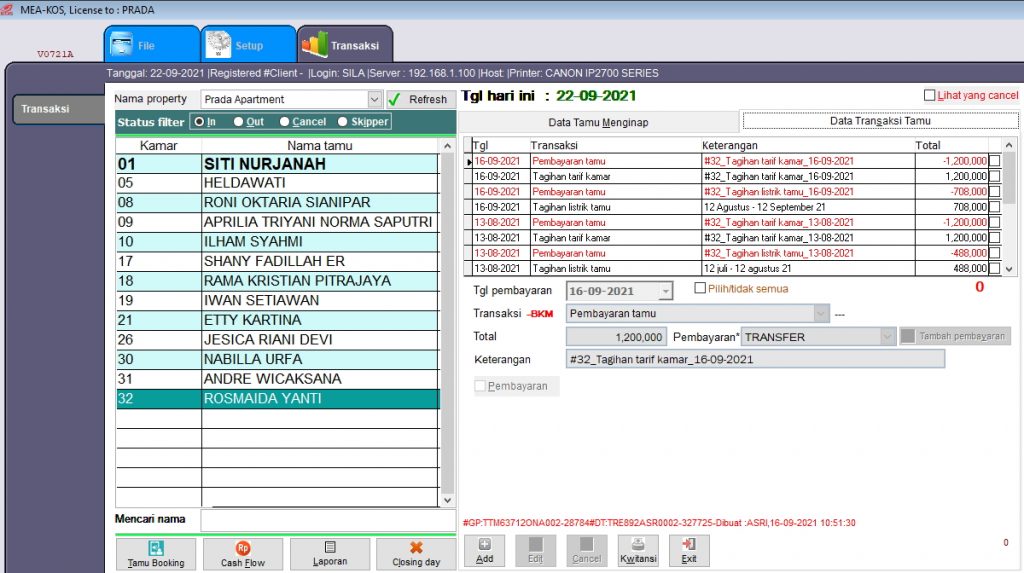
Task: Click Tambah pembayaran button
Action: [x=955, y=336]
